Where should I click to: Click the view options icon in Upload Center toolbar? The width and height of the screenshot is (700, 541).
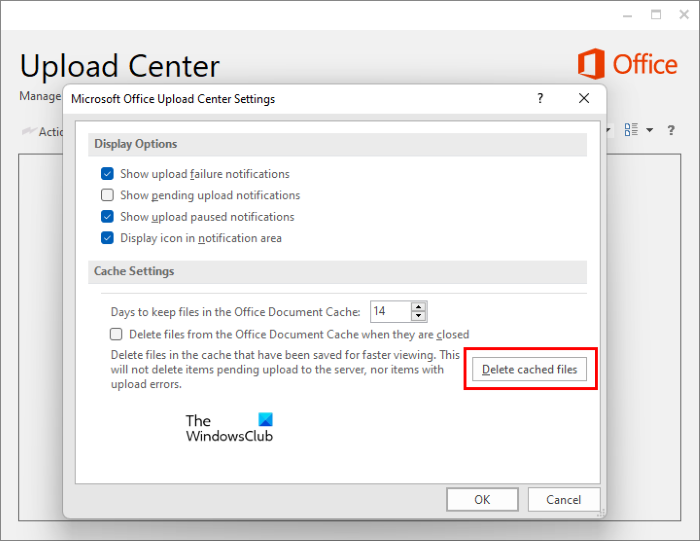pos(631,130)
